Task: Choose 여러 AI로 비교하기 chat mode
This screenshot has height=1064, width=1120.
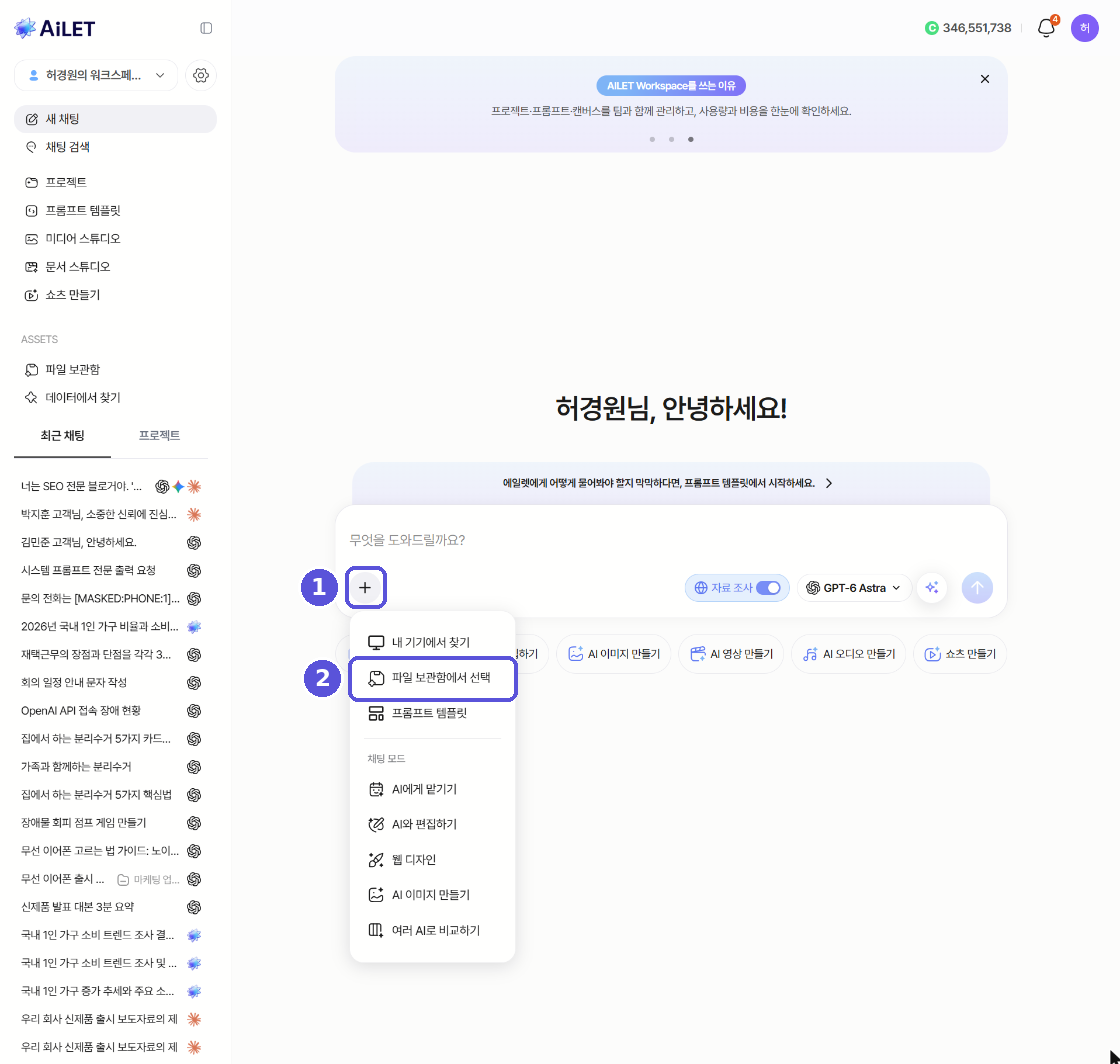Action: [x=432, y=930]
